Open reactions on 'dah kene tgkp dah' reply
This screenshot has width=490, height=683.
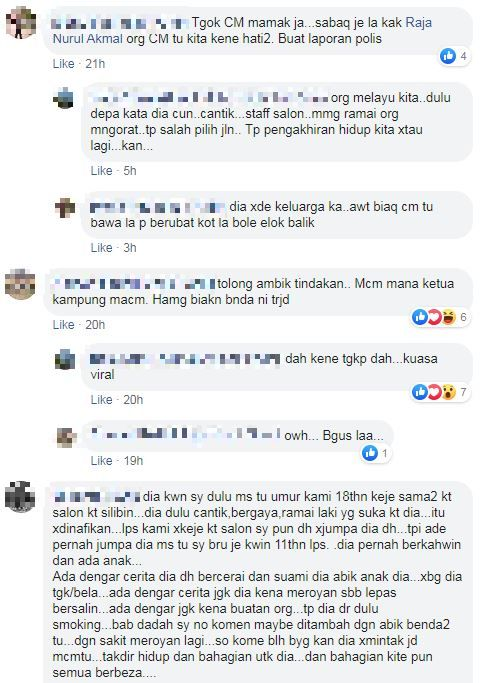coord(440,392)
